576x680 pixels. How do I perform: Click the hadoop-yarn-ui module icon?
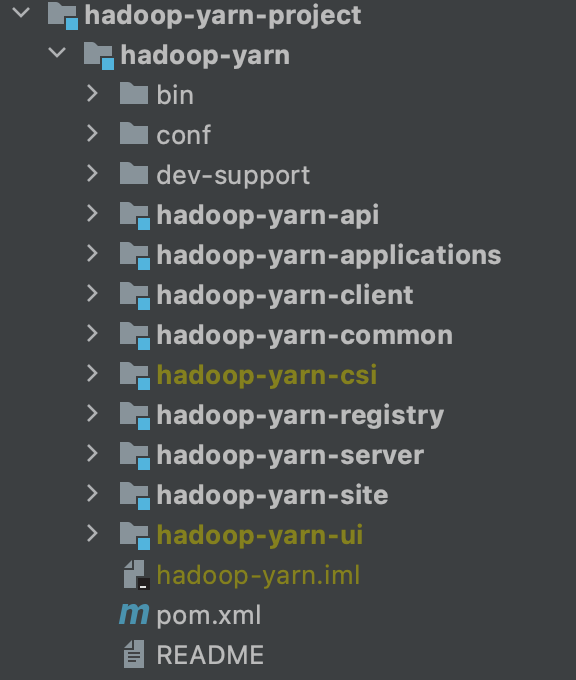[x=135, y=536]
